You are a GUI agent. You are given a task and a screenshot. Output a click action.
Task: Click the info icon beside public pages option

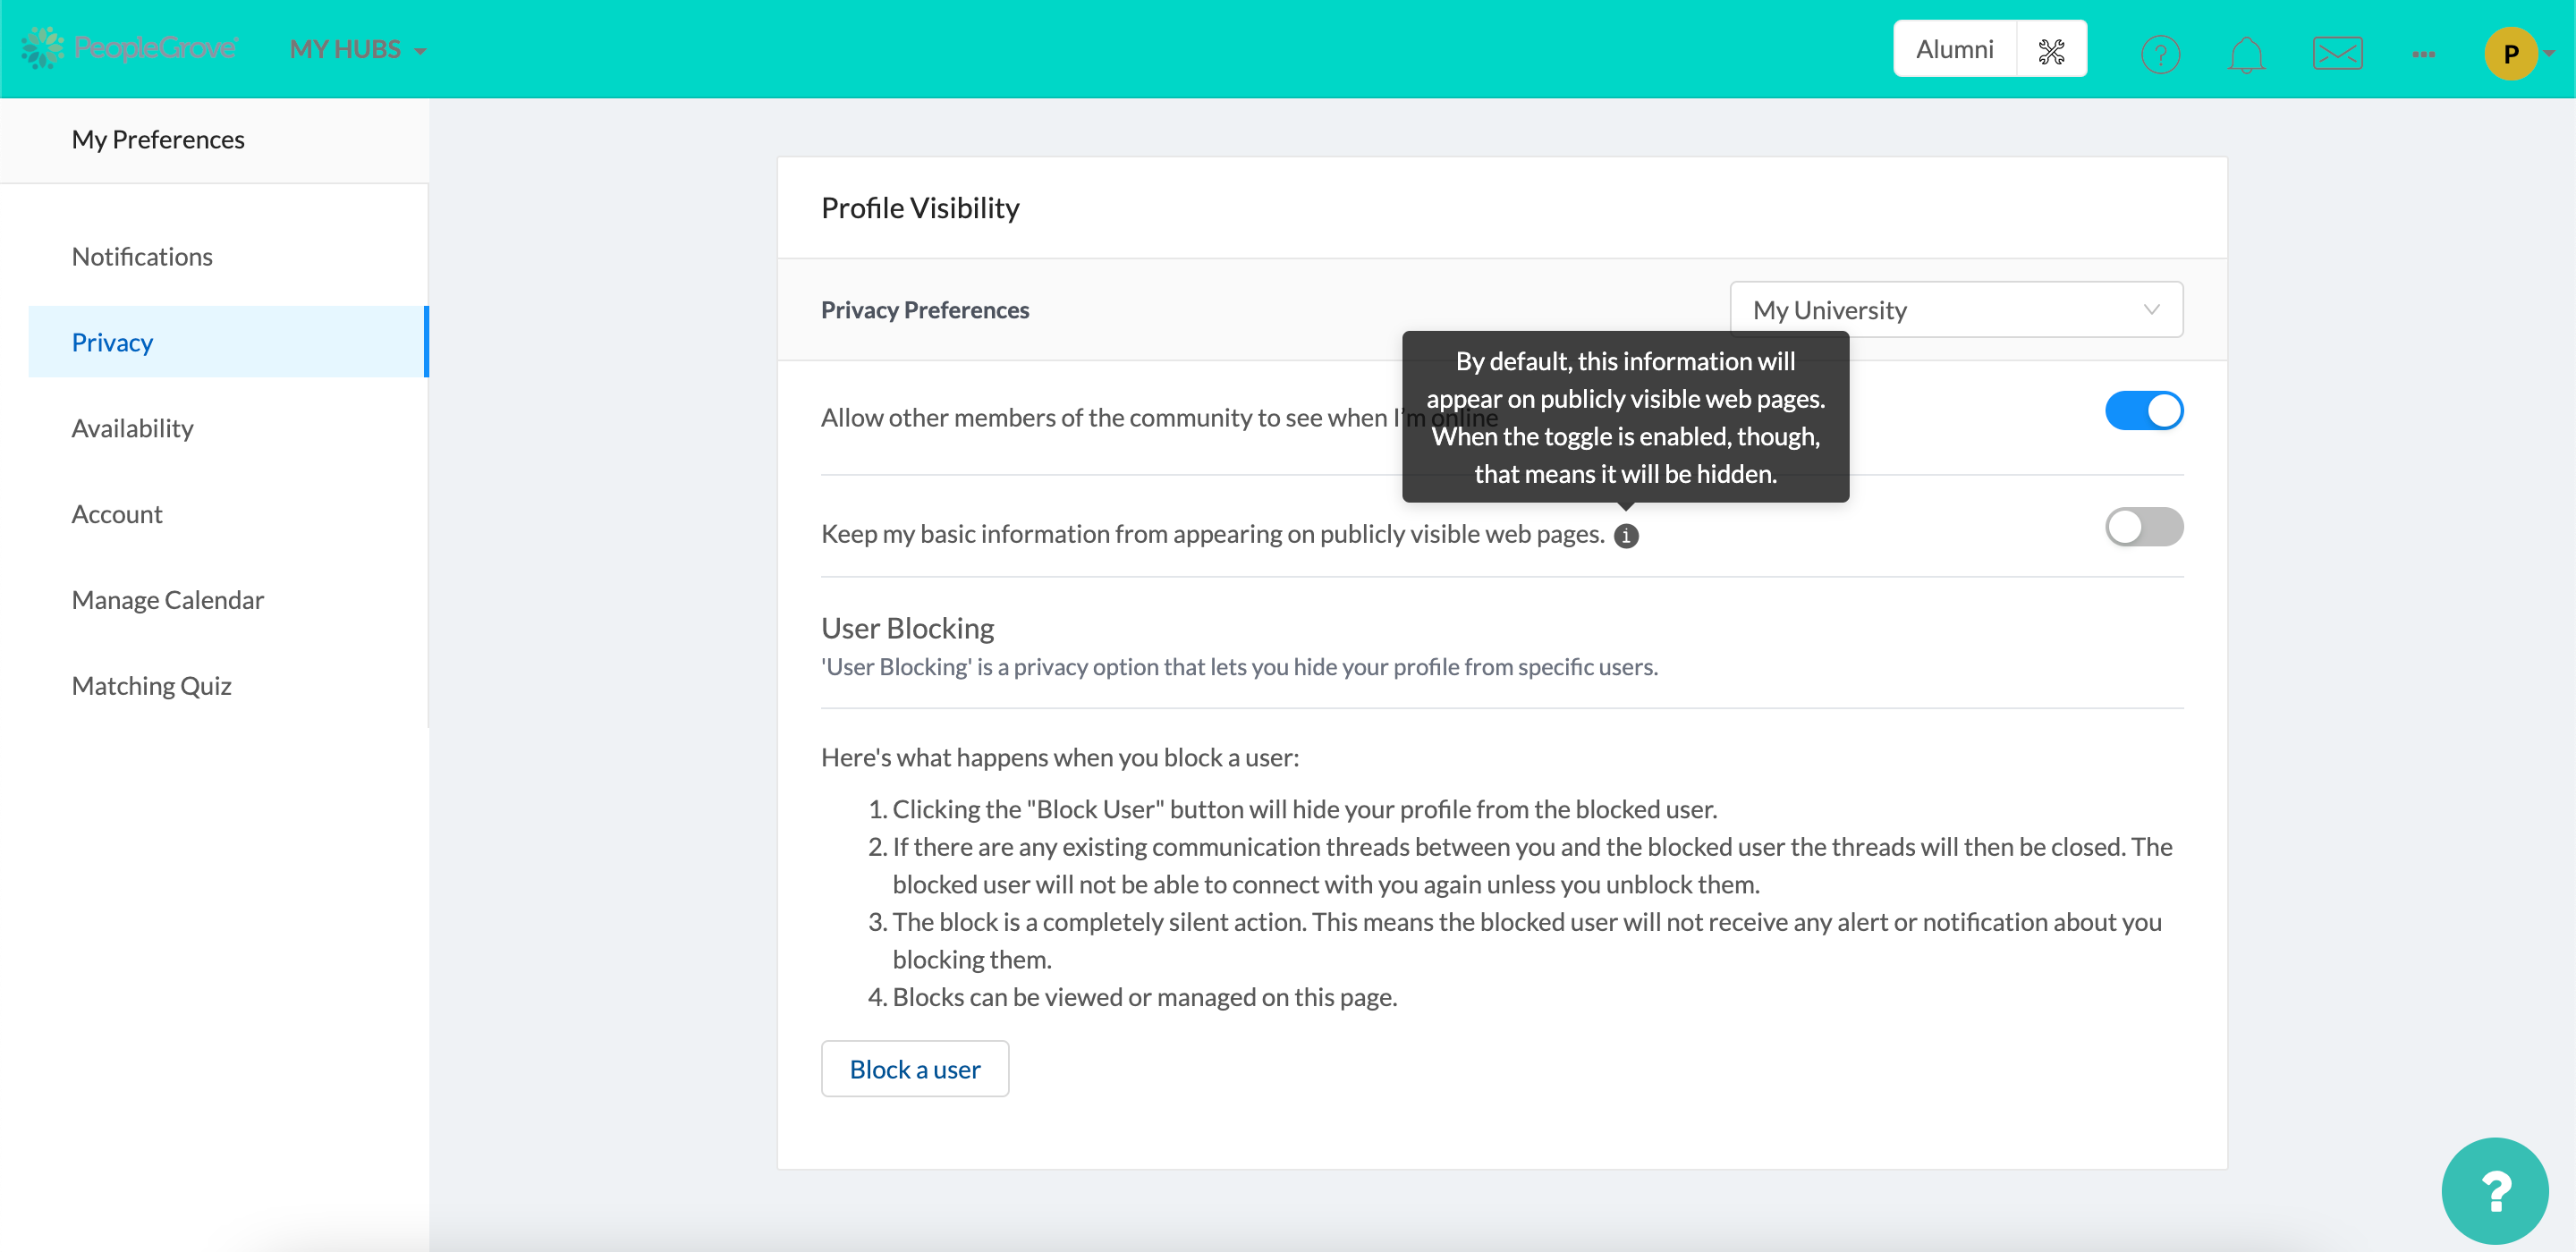pyautogui.click(x=1626, y=536)
